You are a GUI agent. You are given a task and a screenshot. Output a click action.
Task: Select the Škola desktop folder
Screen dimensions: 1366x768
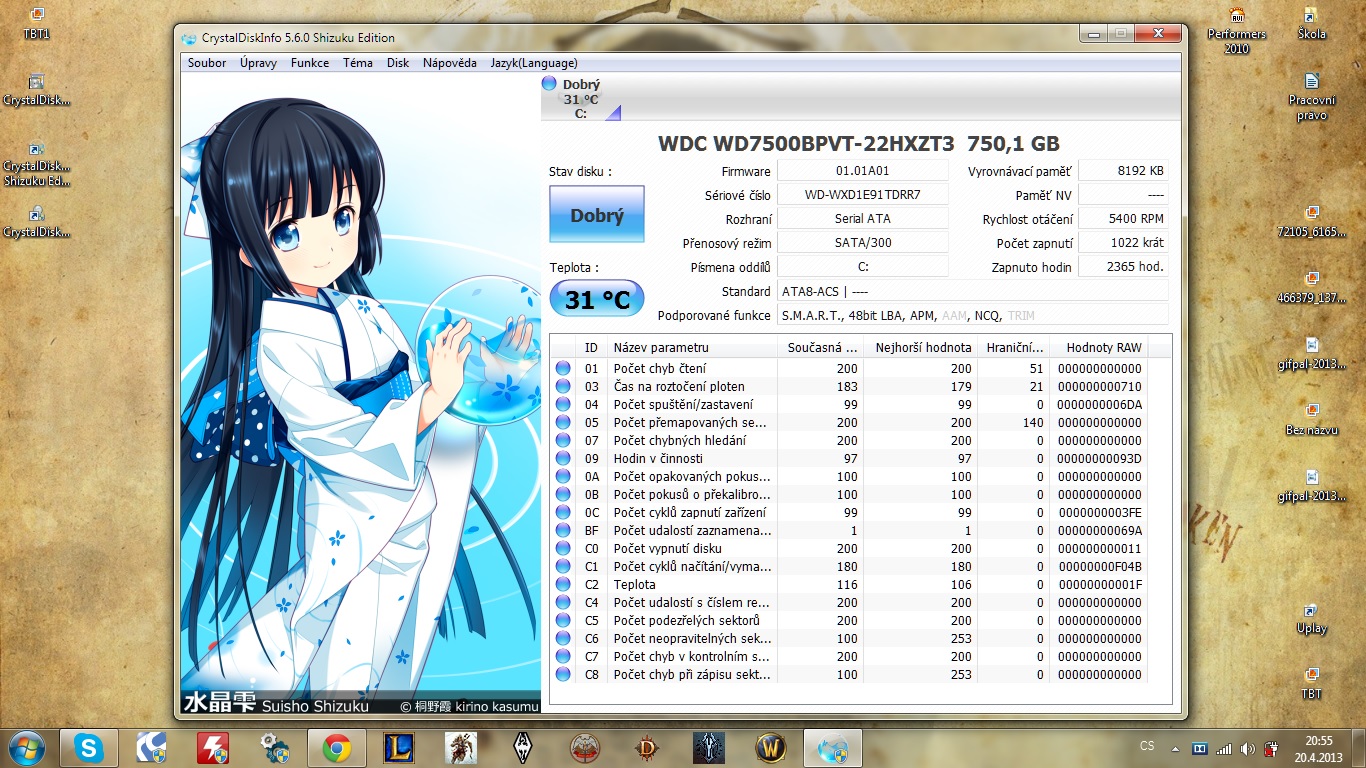[1311, 24]
